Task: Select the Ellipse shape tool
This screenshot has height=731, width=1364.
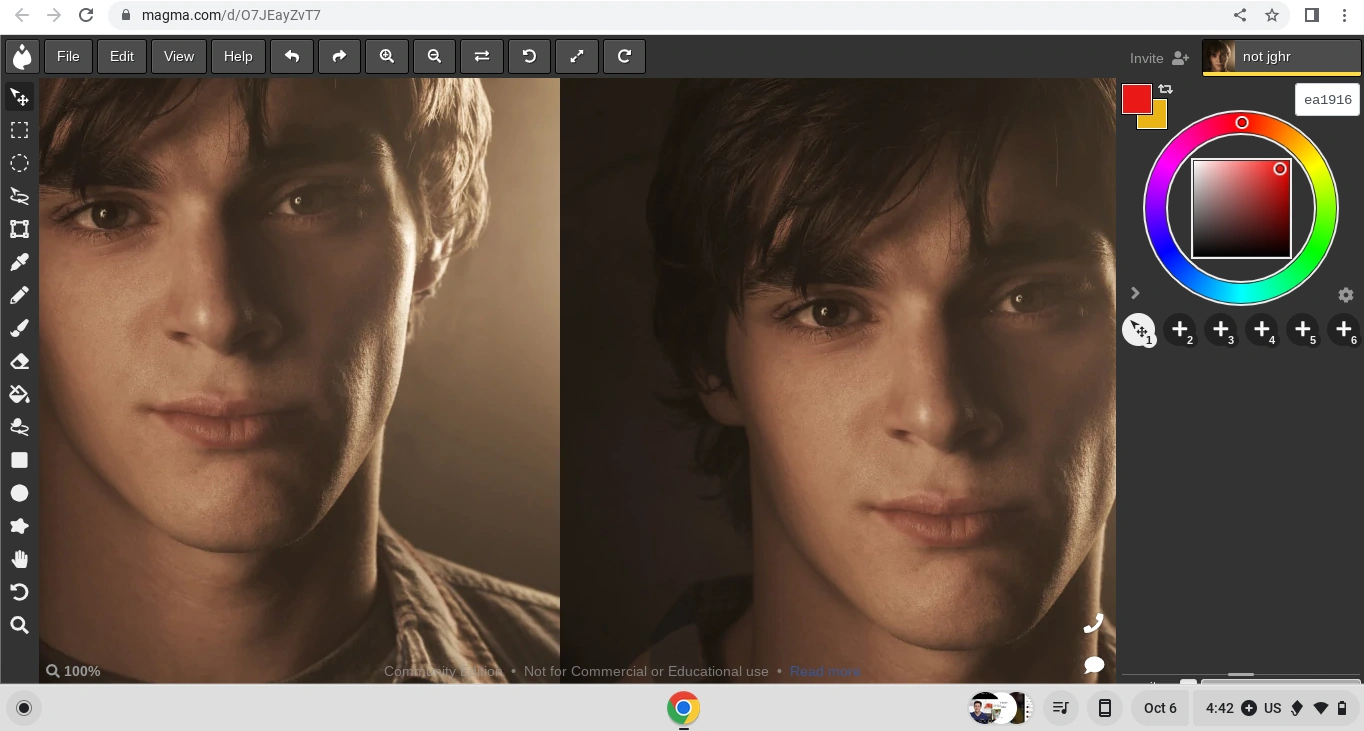Action: click(x=20, y=493)
